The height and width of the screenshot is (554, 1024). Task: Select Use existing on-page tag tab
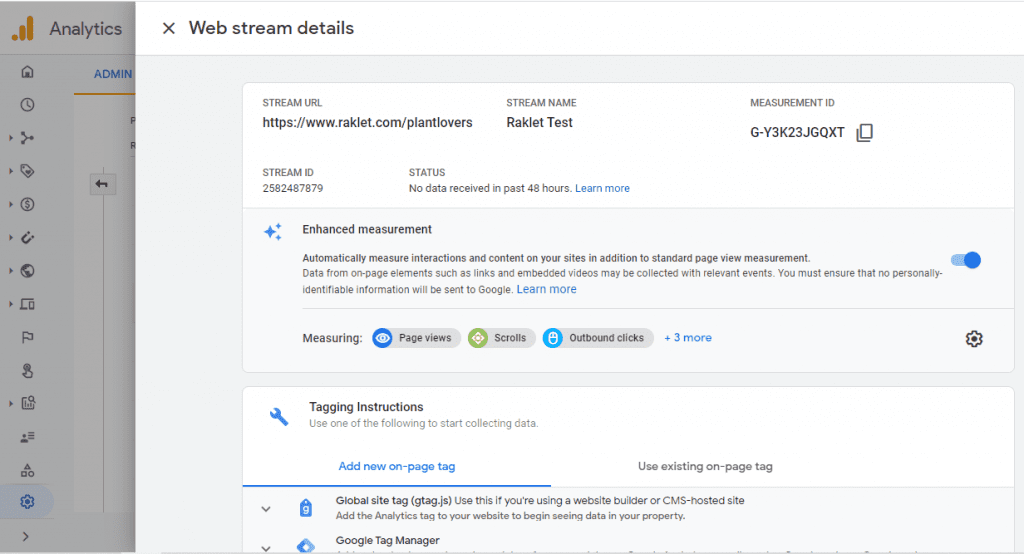705,466
